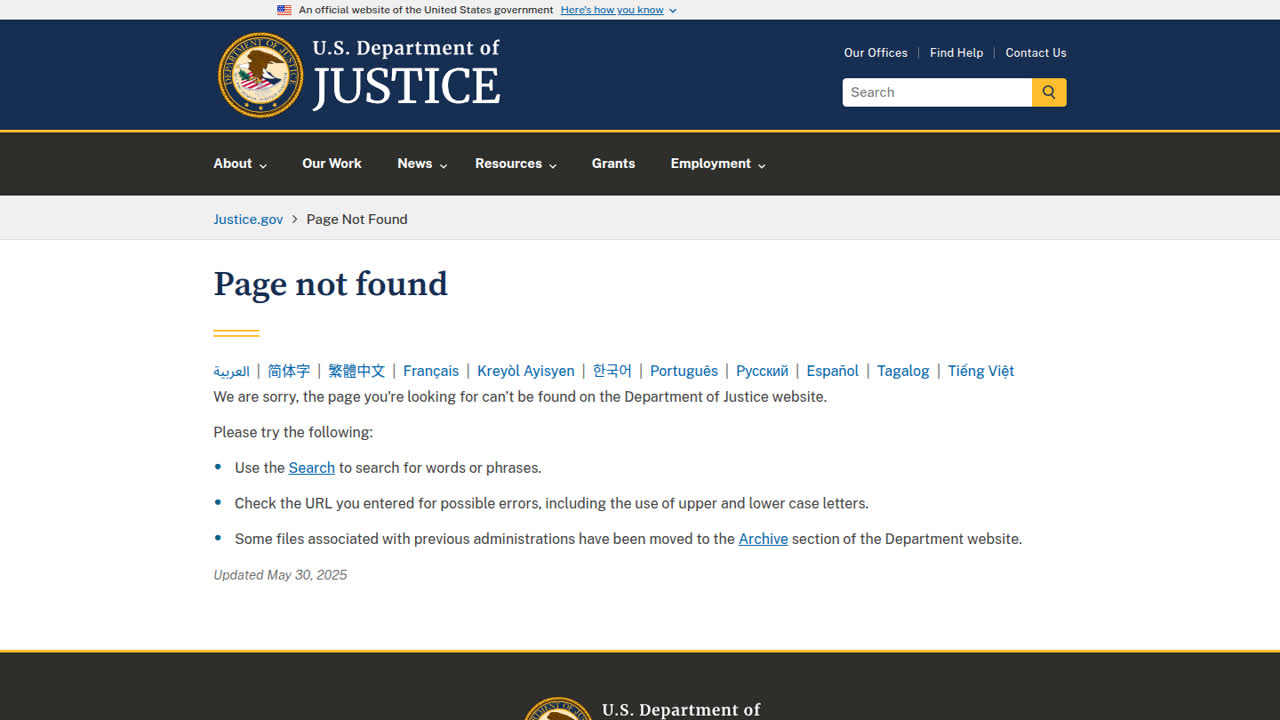Click the "Please try the following:" text
The image size is (1280, 720).
click(293, 433)
